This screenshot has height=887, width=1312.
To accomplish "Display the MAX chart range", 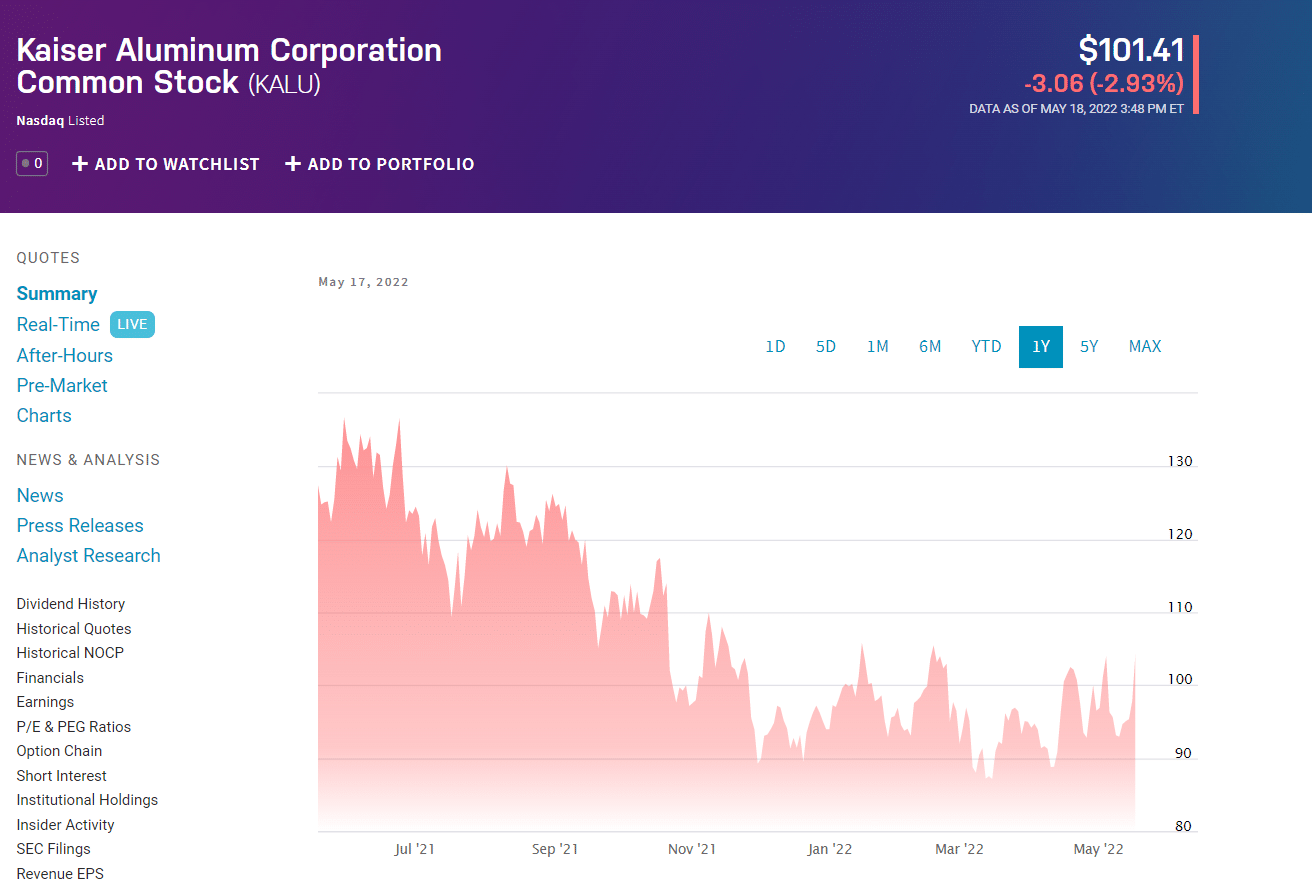I will tap(1144, 346).
